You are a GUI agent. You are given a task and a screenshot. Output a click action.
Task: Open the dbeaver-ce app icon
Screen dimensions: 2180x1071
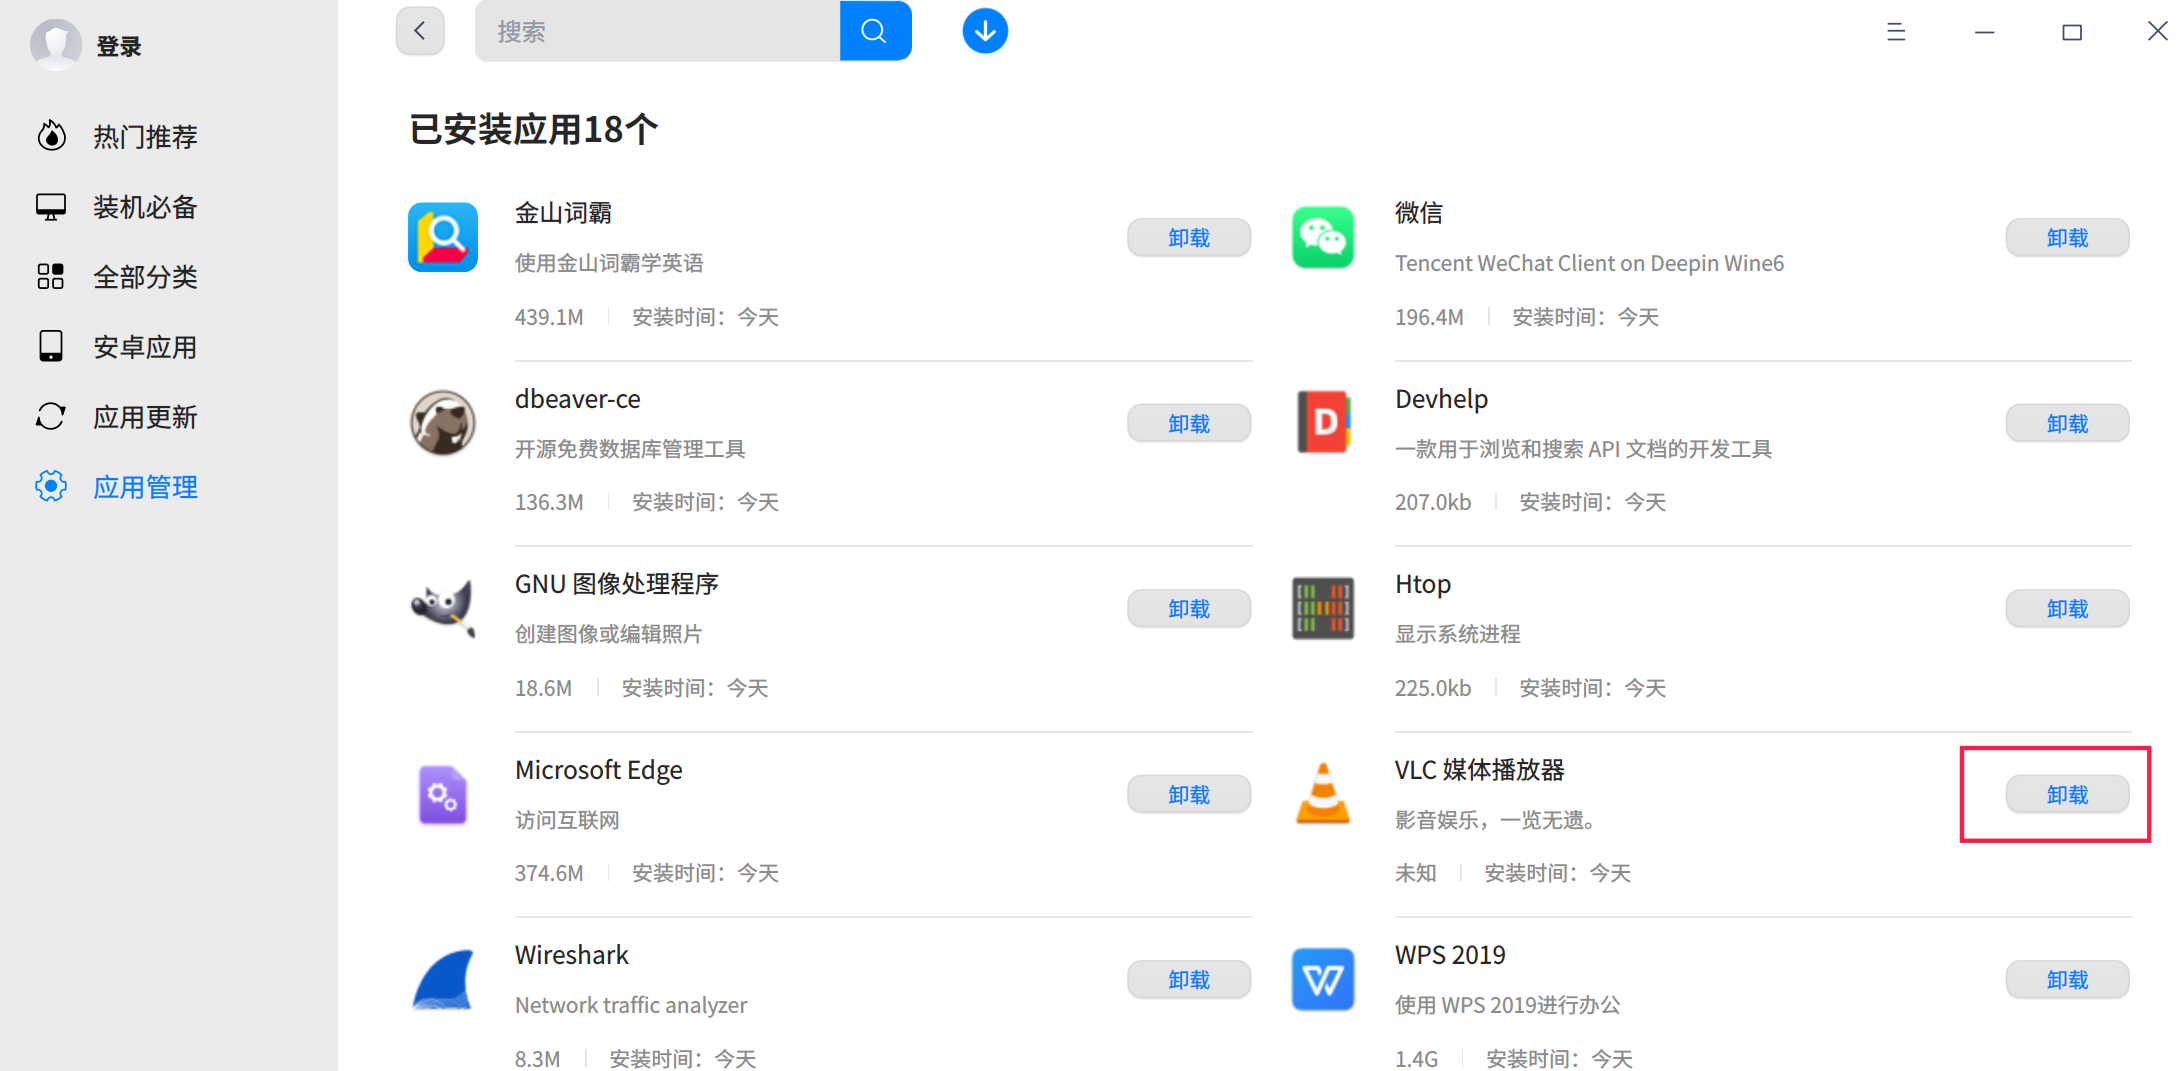(x=443, y=423)
